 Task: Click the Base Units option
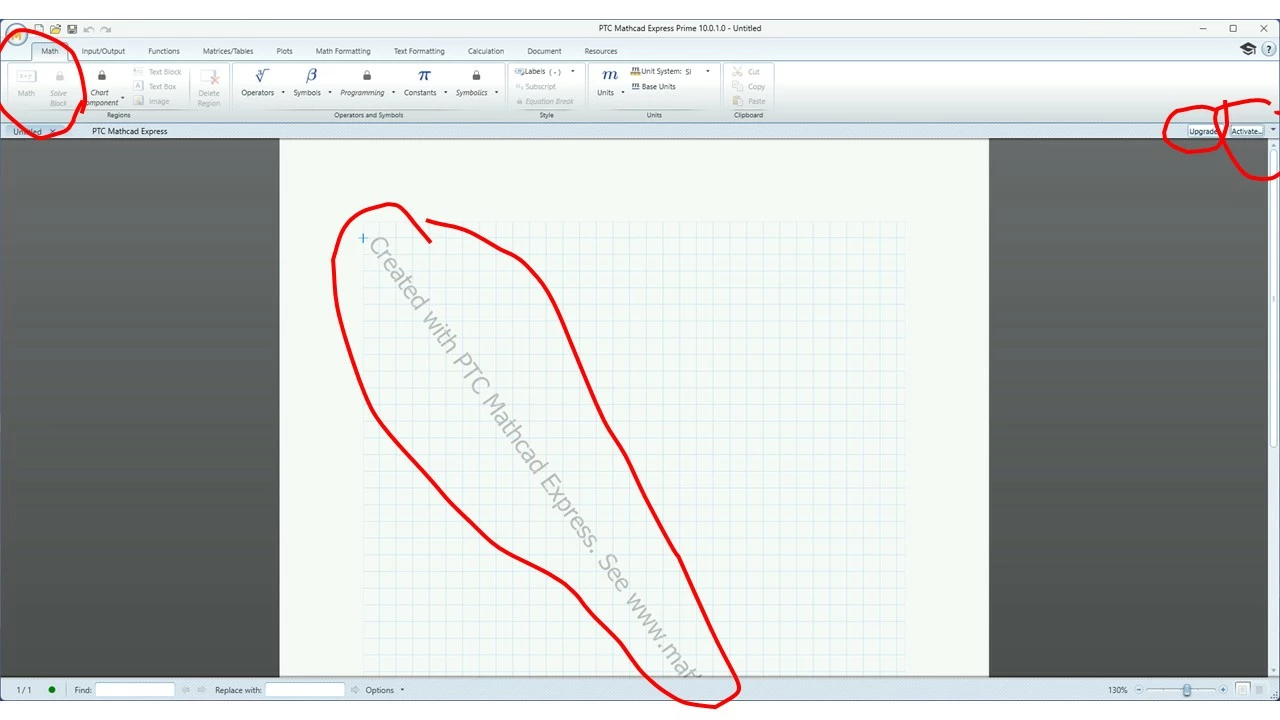(653, 87)
